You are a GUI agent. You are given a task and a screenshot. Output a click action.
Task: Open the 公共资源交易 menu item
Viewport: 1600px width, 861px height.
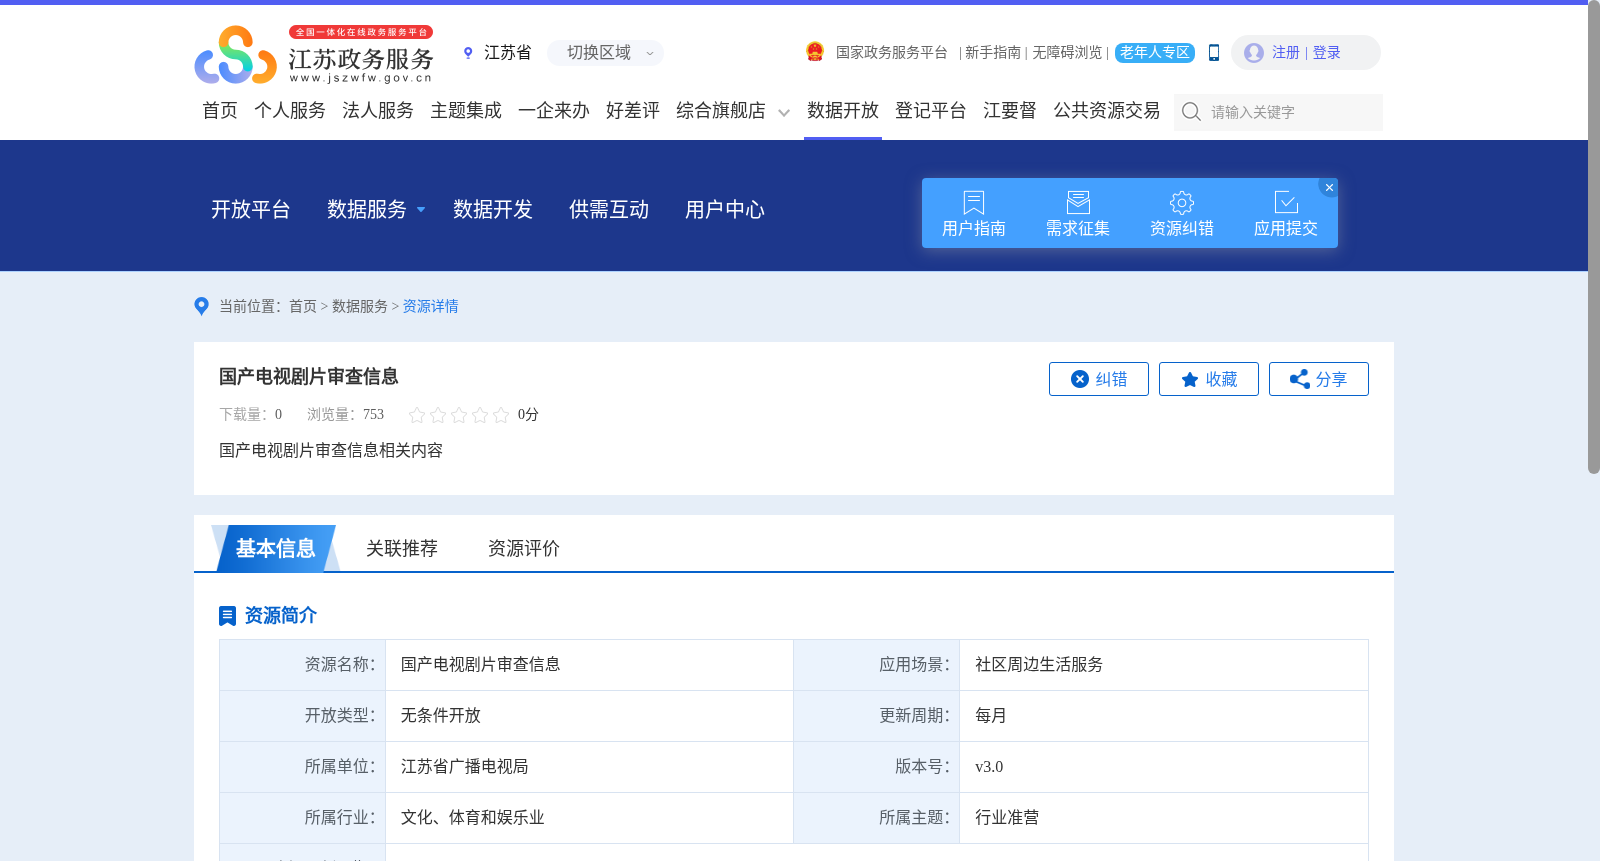1107,111
